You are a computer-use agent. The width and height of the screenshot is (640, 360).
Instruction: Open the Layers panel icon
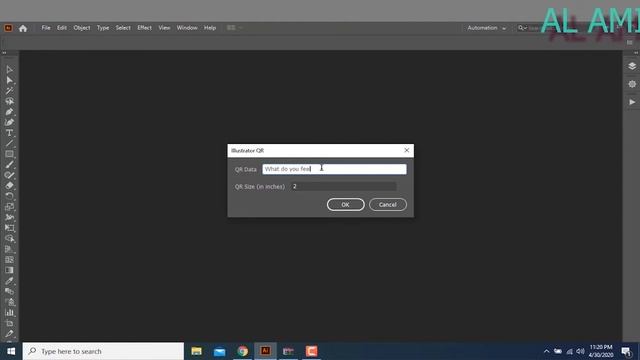pyautogui.click(x=632, y=66)
